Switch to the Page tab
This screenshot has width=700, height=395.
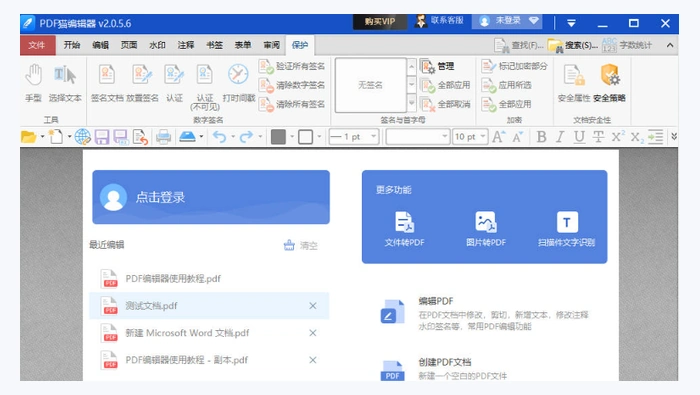pyautogui.click(x=129, y=45)
